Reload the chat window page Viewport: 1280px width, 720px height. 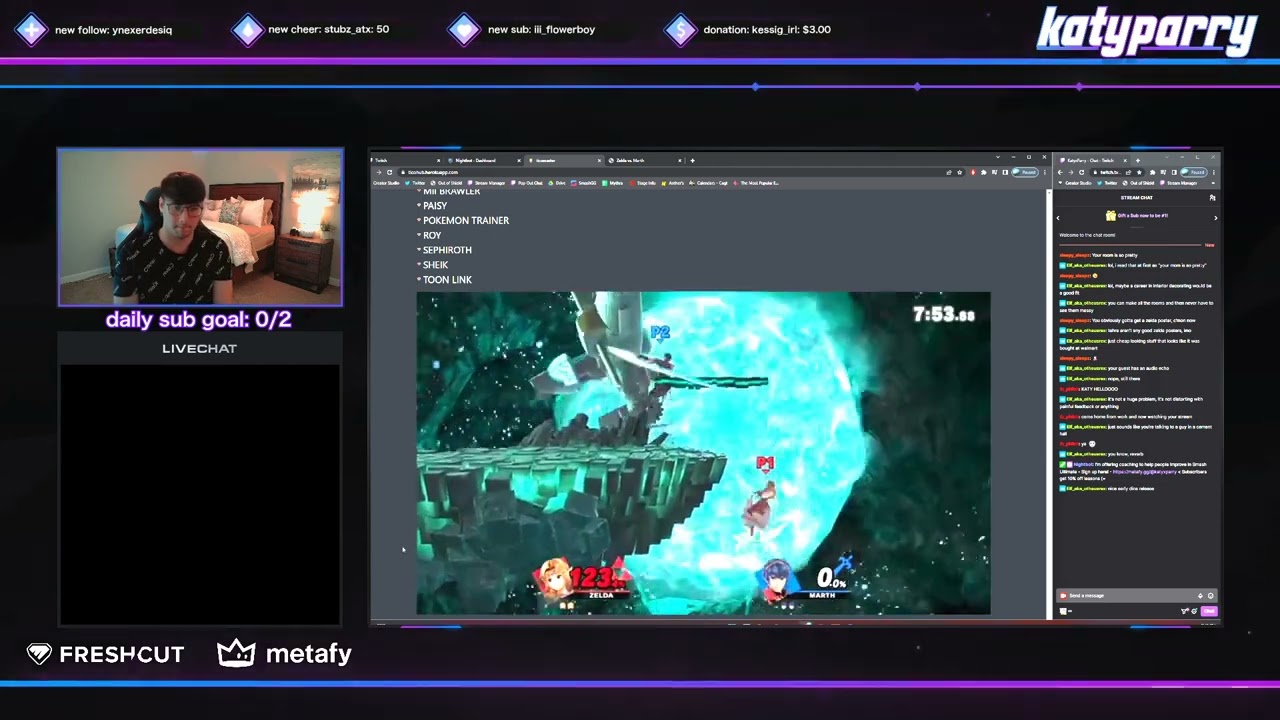coord(1081,172)
